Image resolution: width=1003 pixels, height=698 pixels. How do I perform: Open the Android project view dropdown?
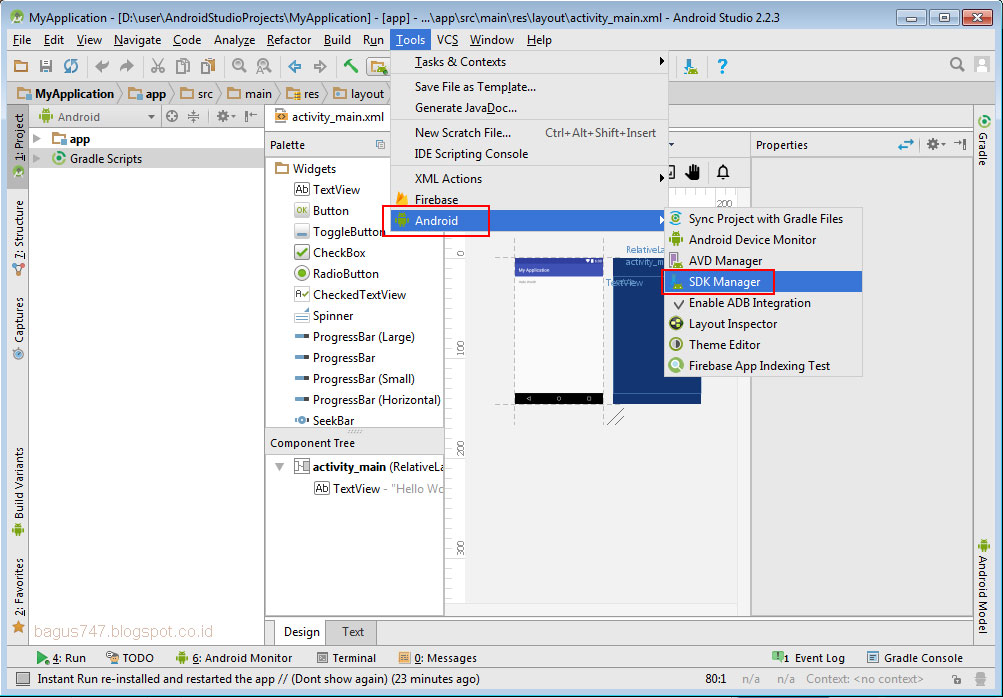click(x=98, y=116)
